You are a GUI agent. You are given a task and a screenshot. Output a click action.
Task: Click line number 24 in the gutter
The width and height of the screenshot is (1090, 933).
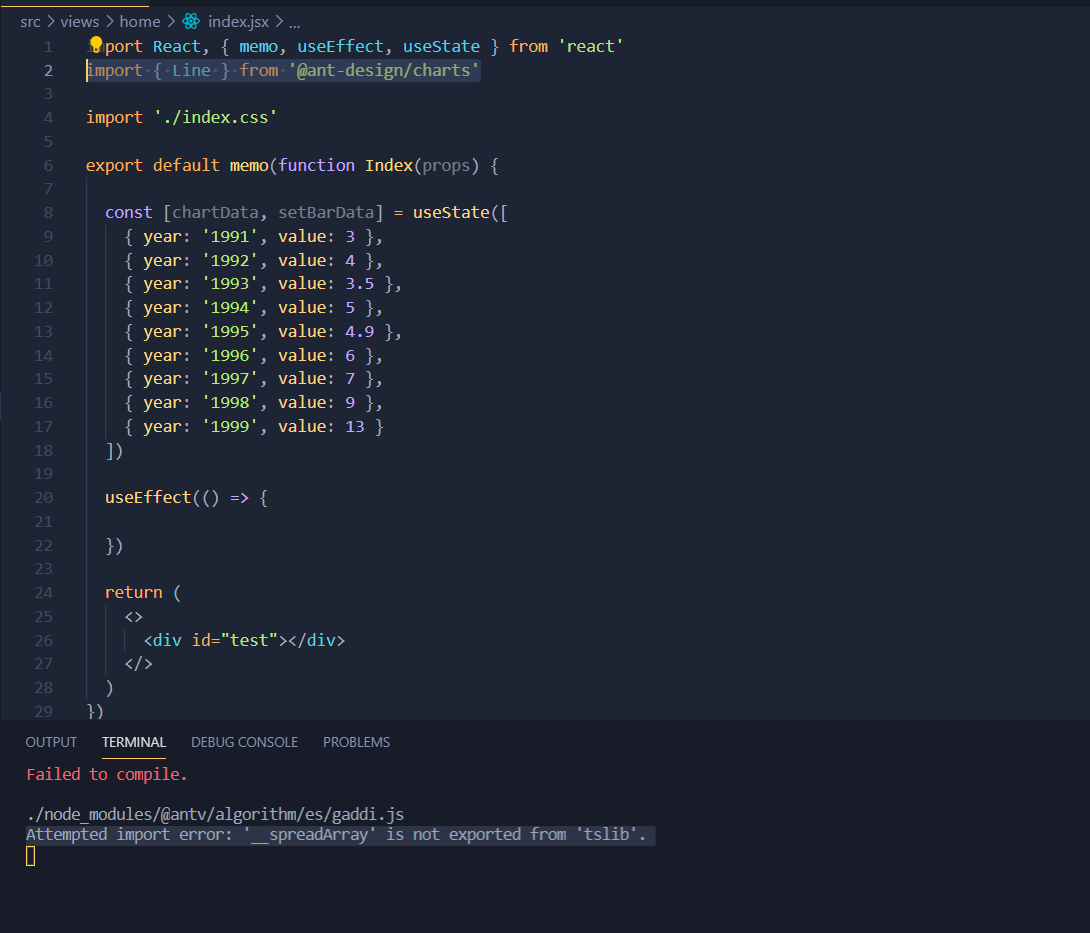click(43, 592)
